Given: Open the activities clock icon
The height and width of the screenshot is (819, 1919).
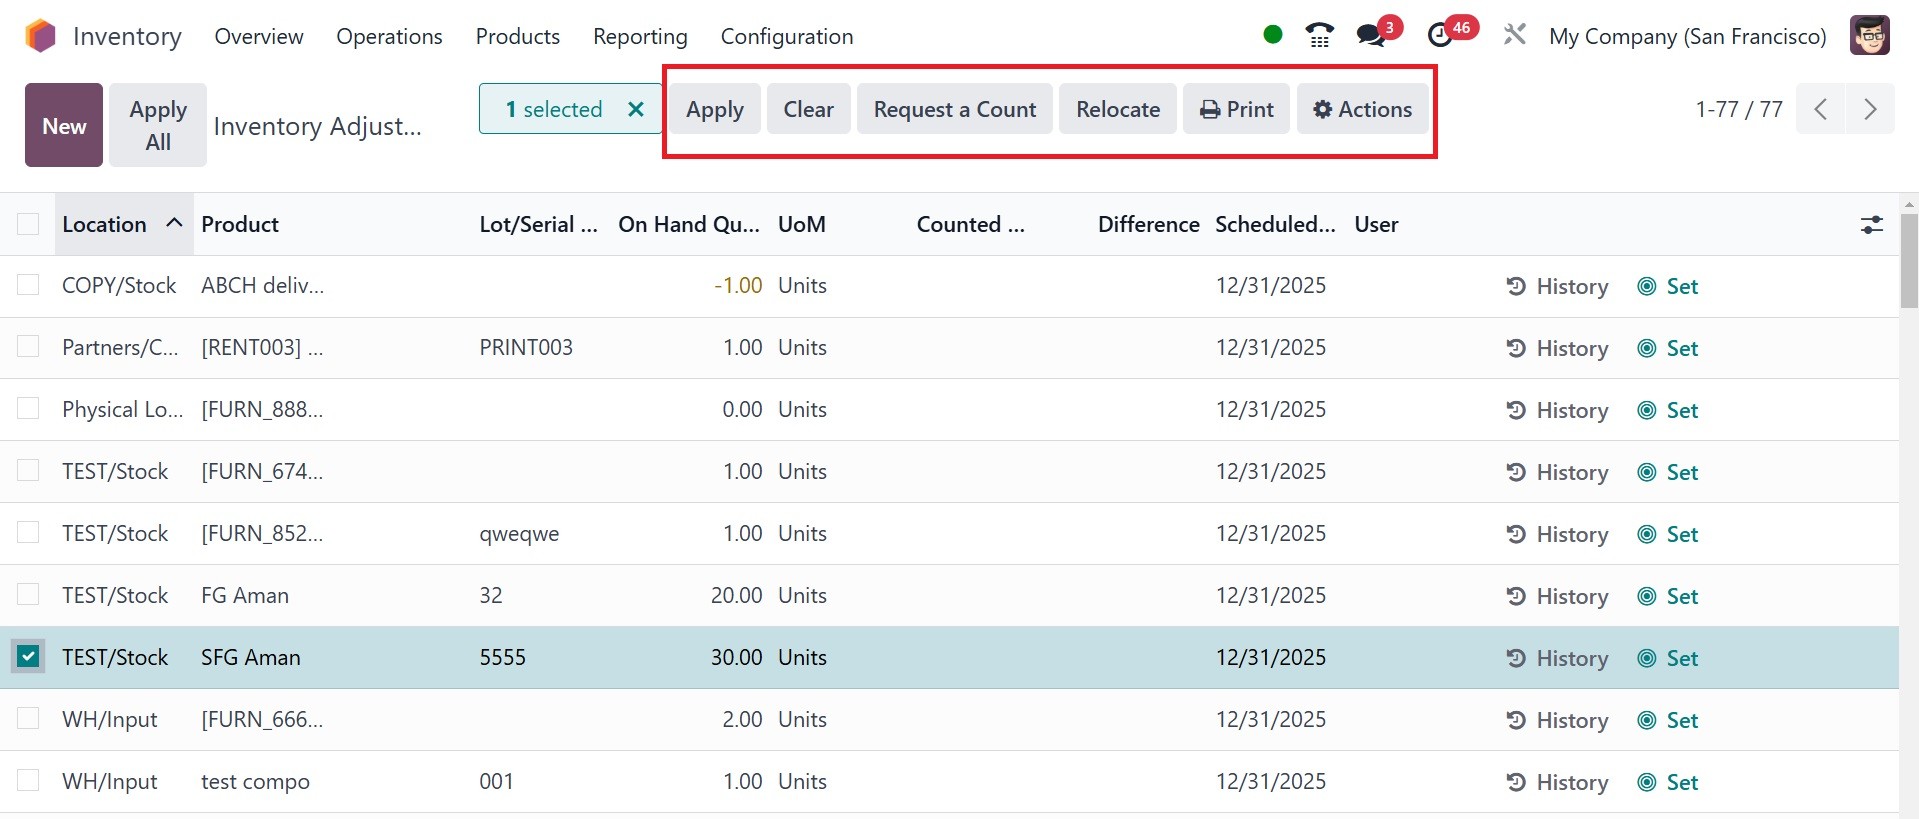Looking at the screenshot, I should pos(1440,36).
